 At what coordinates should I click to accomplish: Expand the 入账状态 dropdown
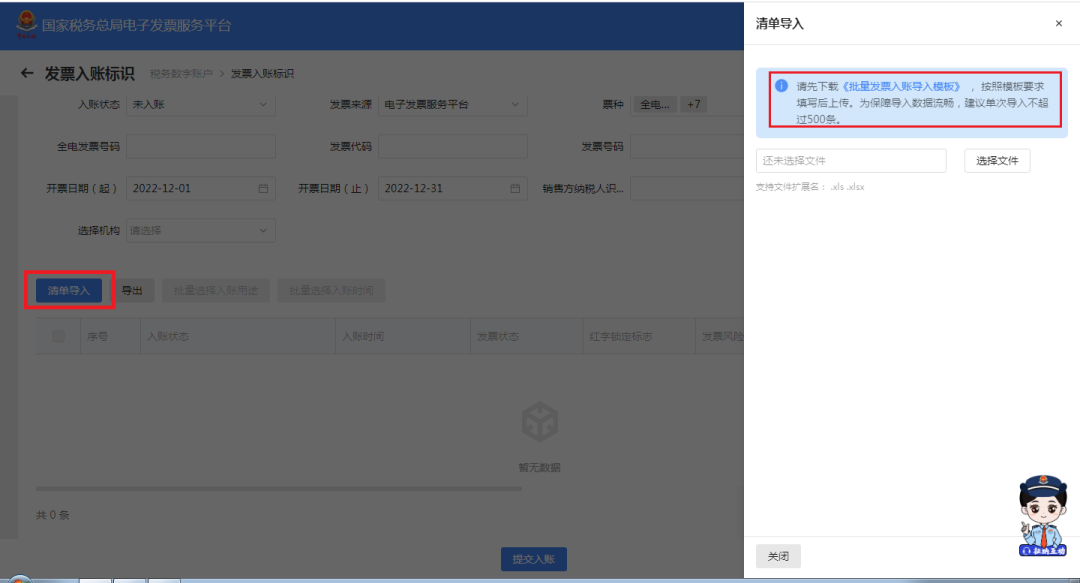pos(200,104)
